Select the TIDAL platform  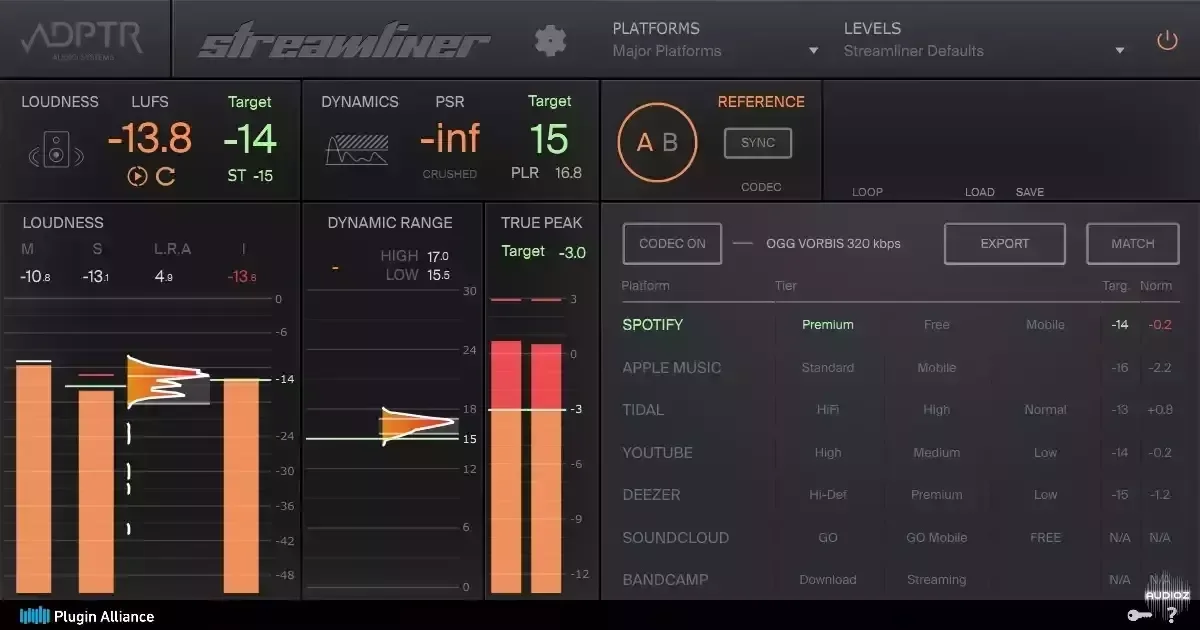[643, 410]
